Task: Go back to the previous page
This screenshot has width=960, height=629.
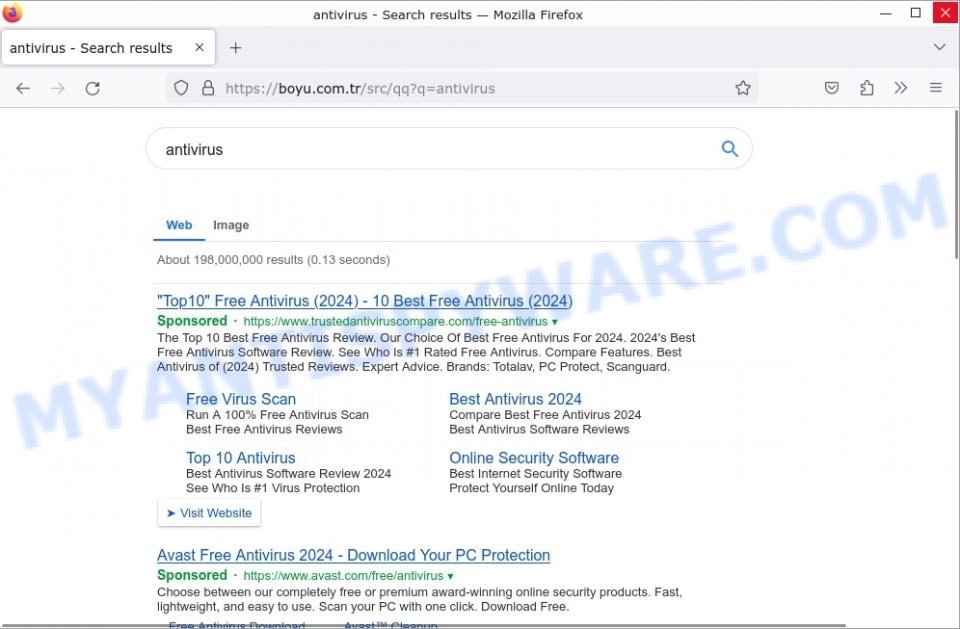Action: (x=23, y=88)
